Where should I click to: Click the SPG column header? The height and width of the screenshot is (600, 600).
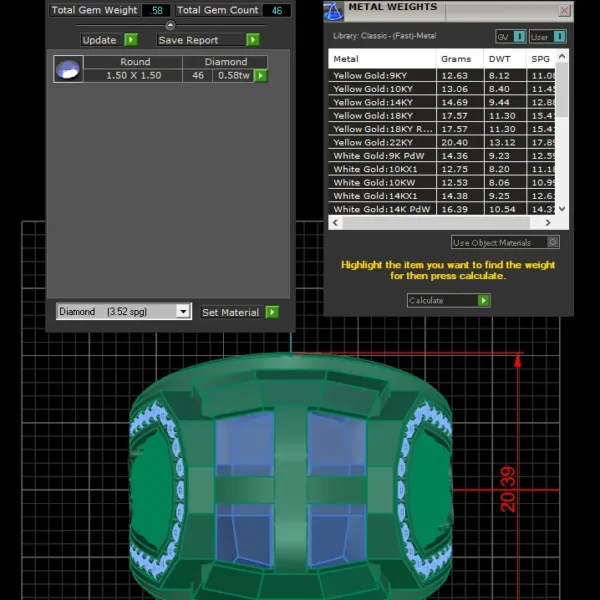point(541,59)
